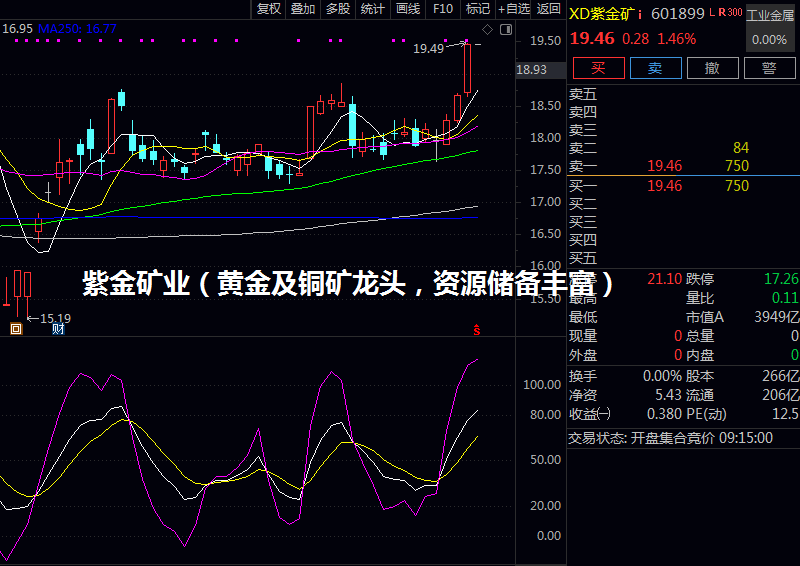Click the XD紫金矿 stock name
The height and width of the screenshot is (566, 800).
coord(601,14)
